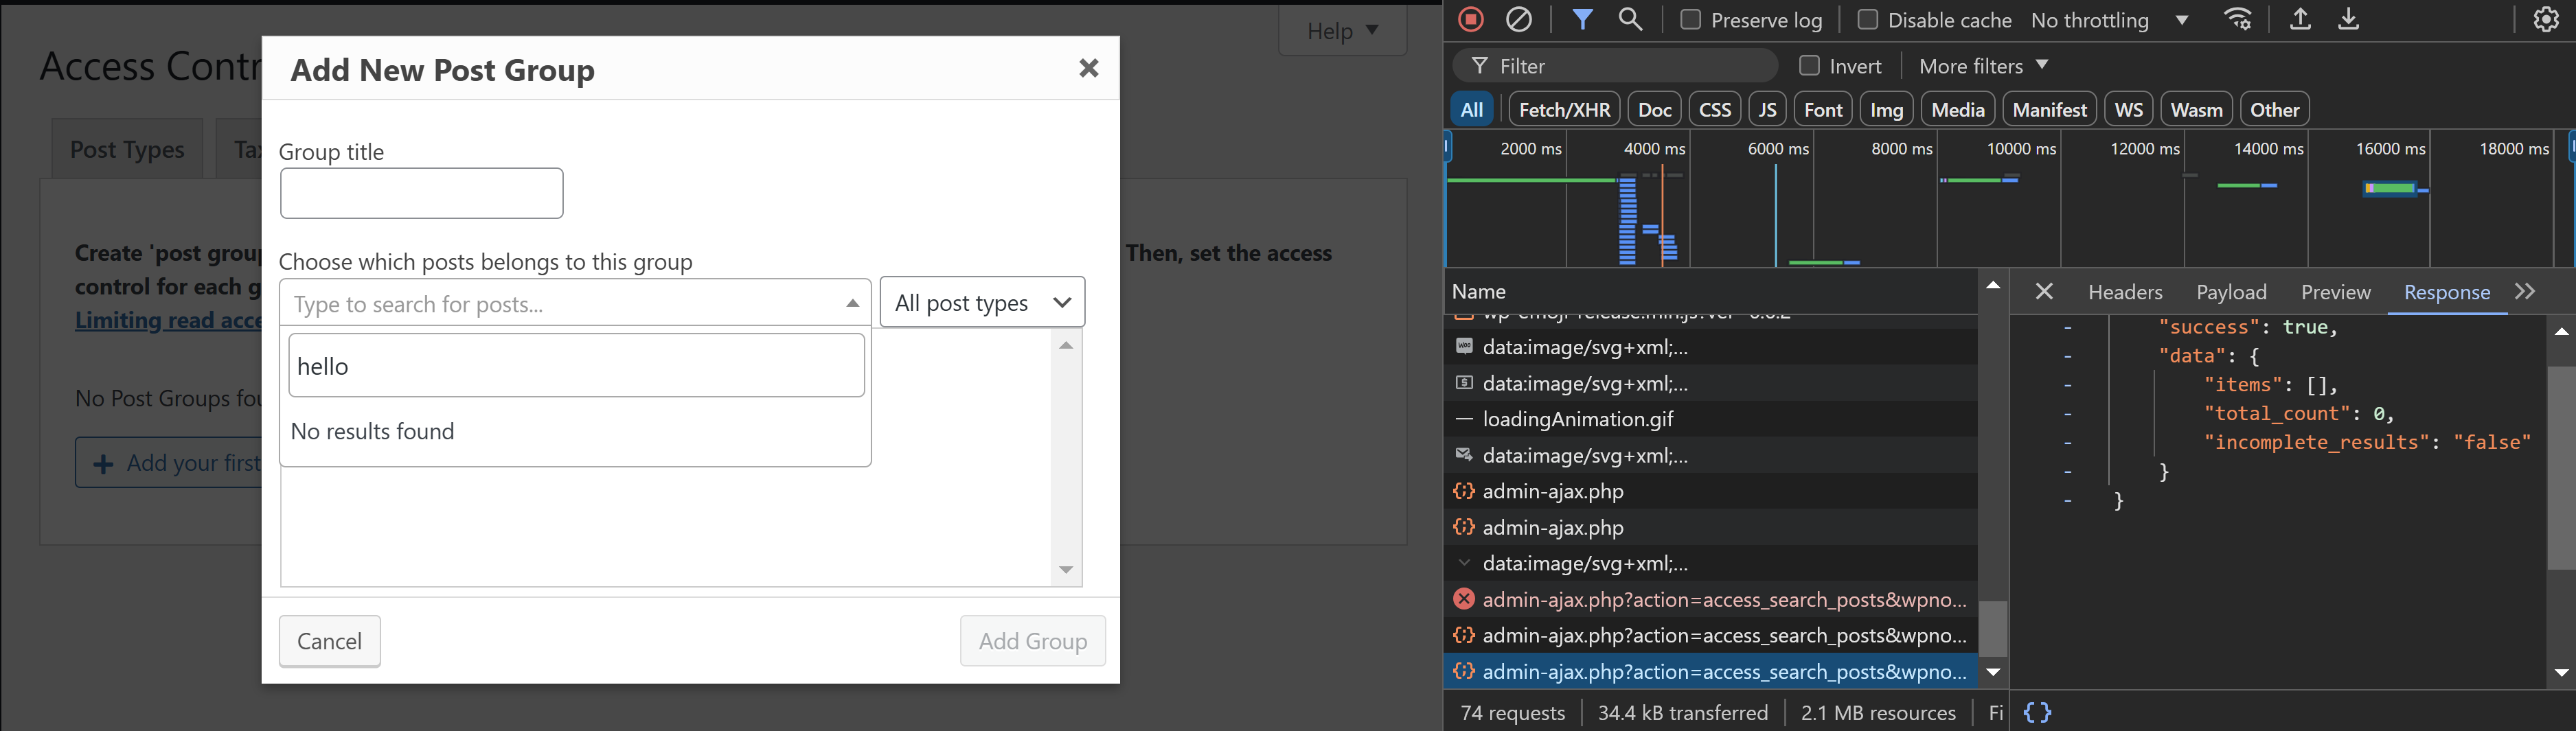Filter by CSS requests
2576x731 pixels.
click(x=1715, y=109)
